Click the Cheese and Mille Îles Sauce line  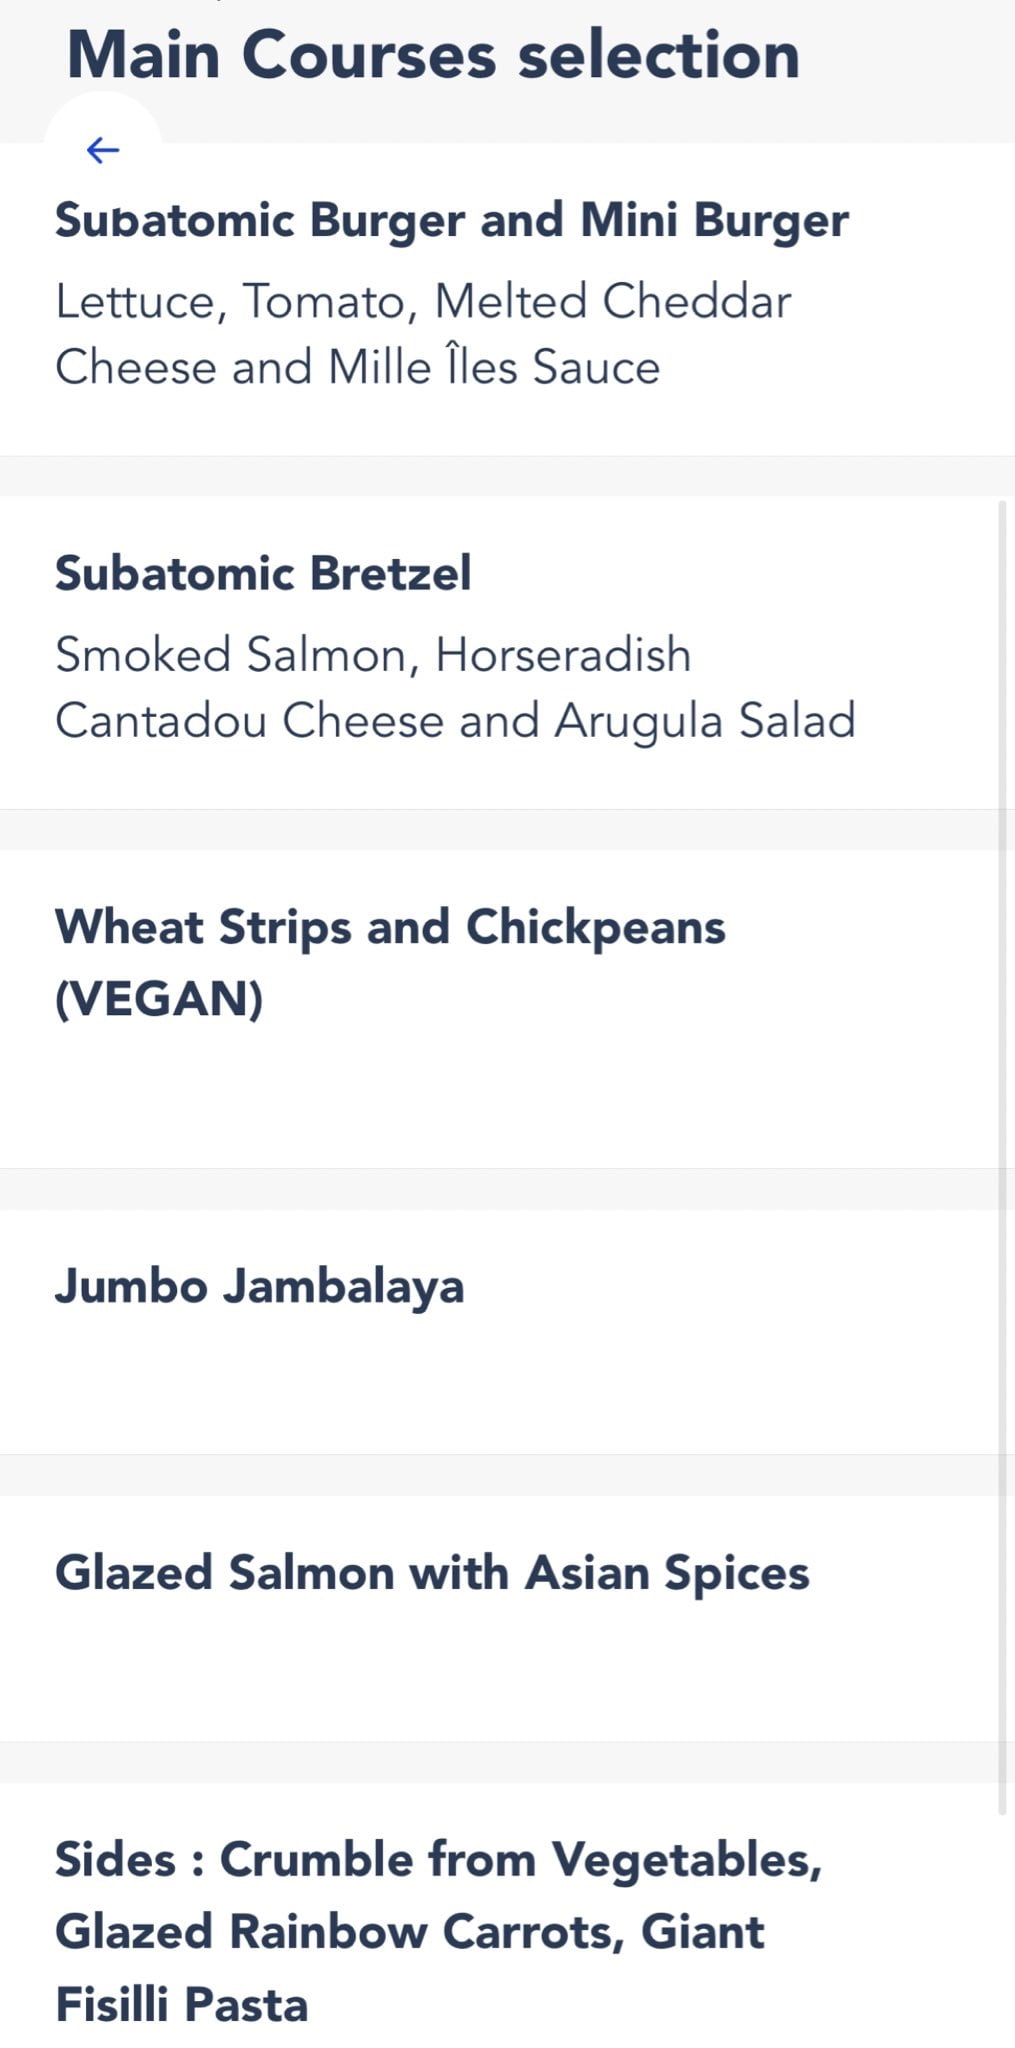point(357,367)
